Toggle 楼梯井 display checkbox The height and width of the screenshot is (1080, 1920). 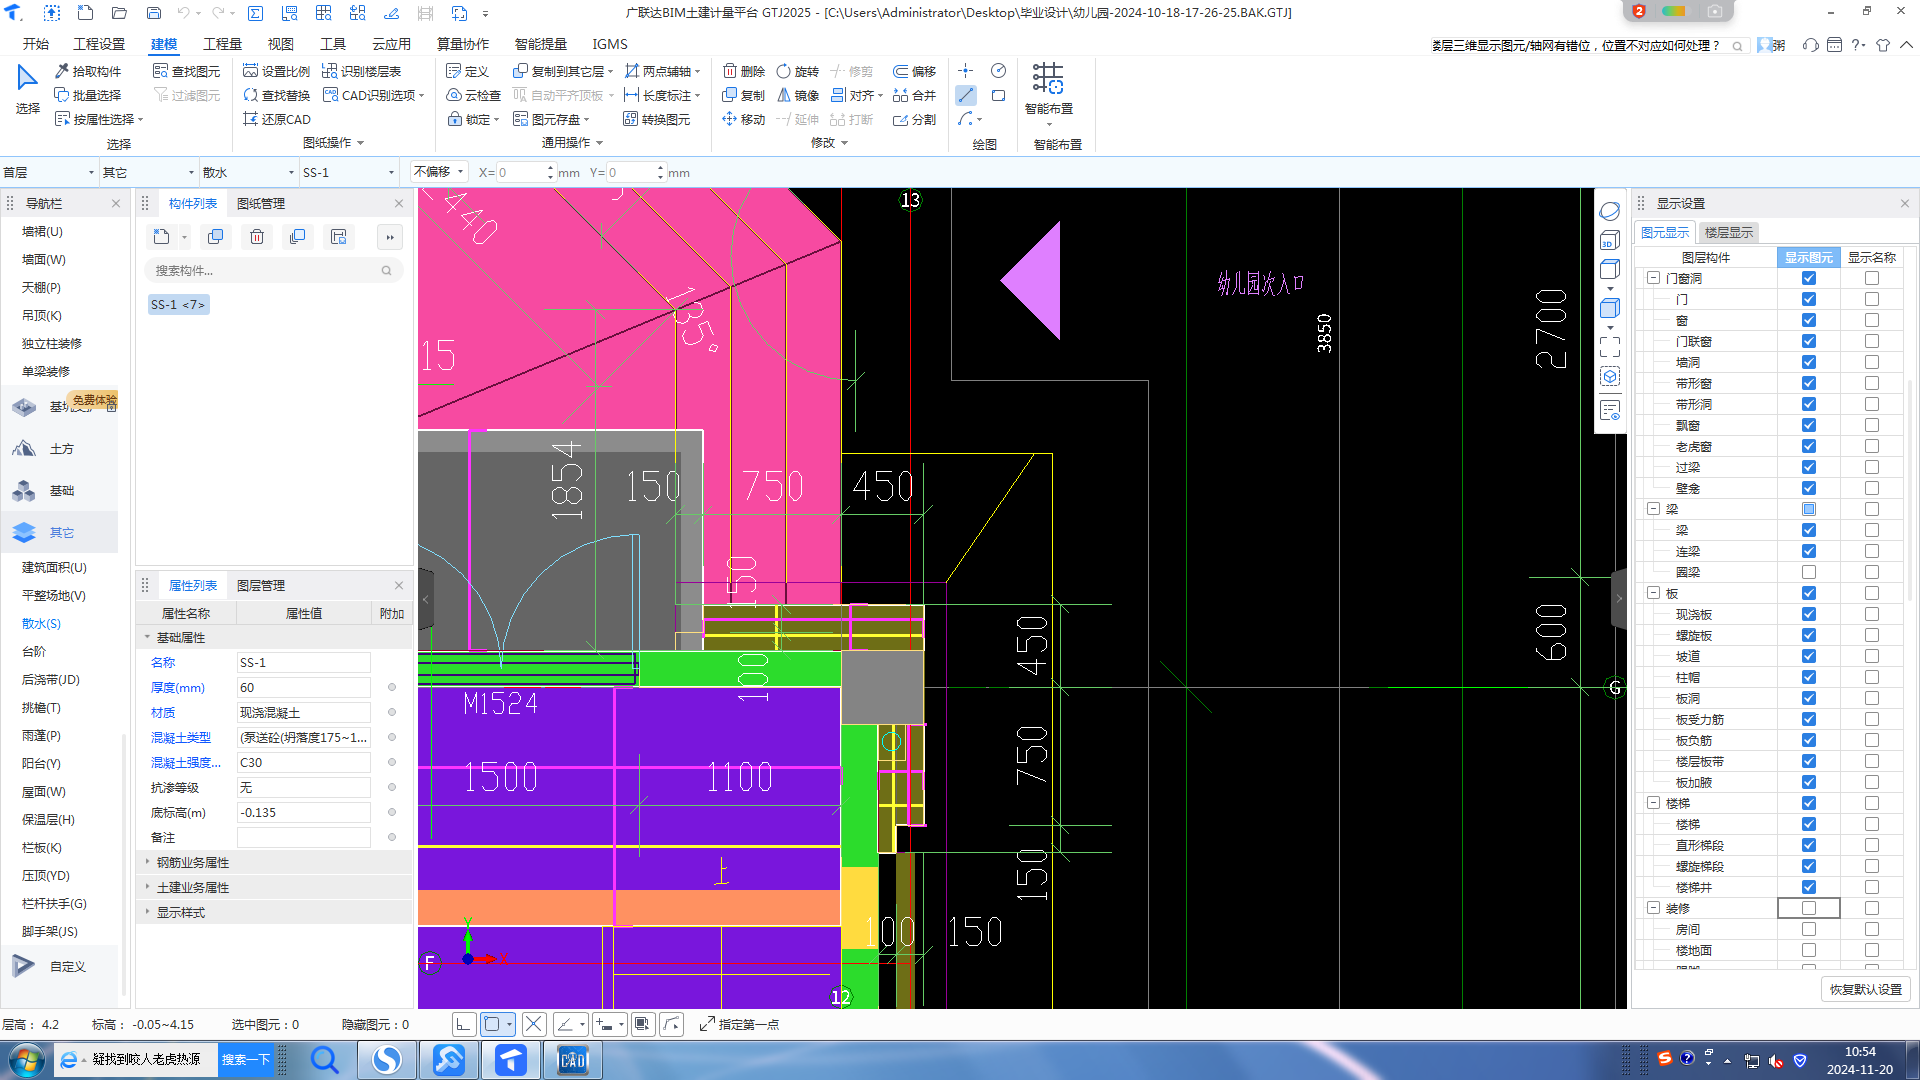[x=1808, y=887]
